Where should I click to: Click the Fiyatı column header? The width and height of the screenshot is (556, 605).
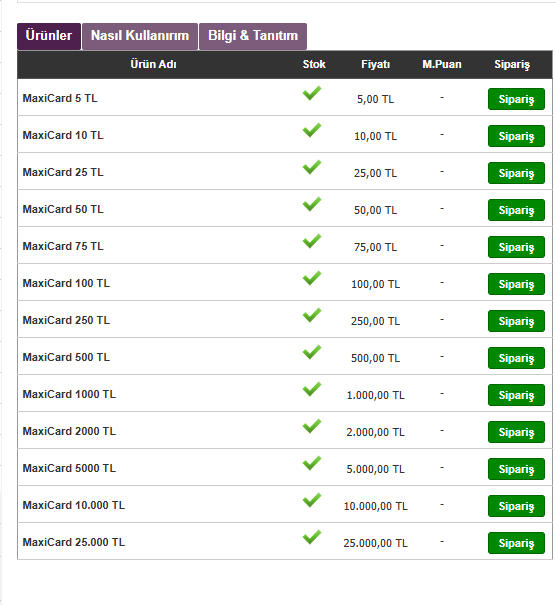(375, 64)
